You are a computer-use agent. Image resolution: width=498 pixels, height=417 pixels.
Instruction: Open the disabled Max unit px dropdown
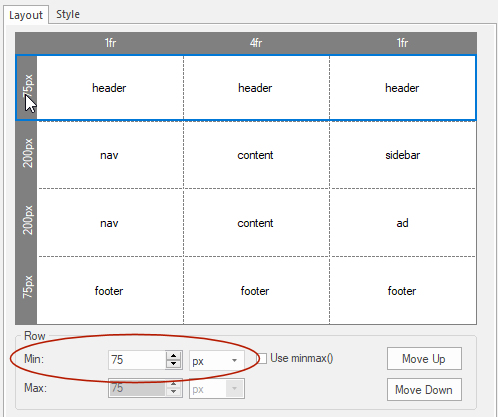[x=217, y=388]
